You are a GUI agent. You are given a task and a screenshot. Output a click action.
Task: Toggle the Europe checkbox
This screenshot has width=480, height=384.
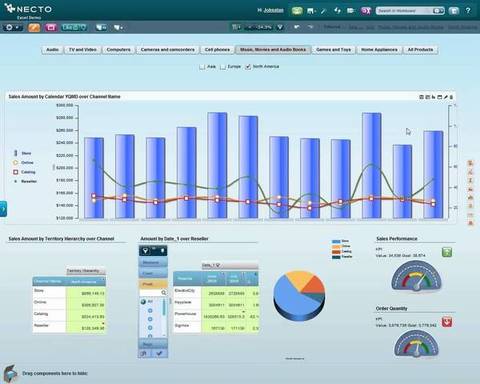pos(223,67)
